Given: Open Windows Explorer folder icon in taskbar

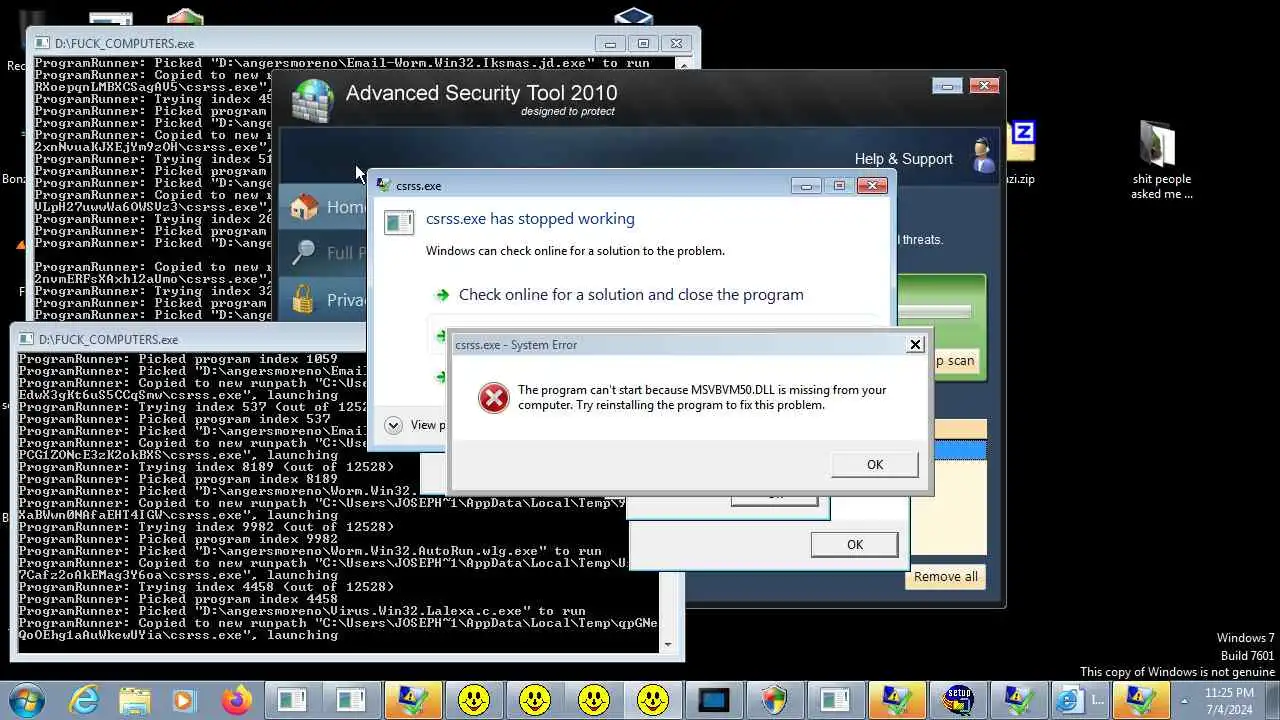Looking at the screenshot, I should (135, 699).
